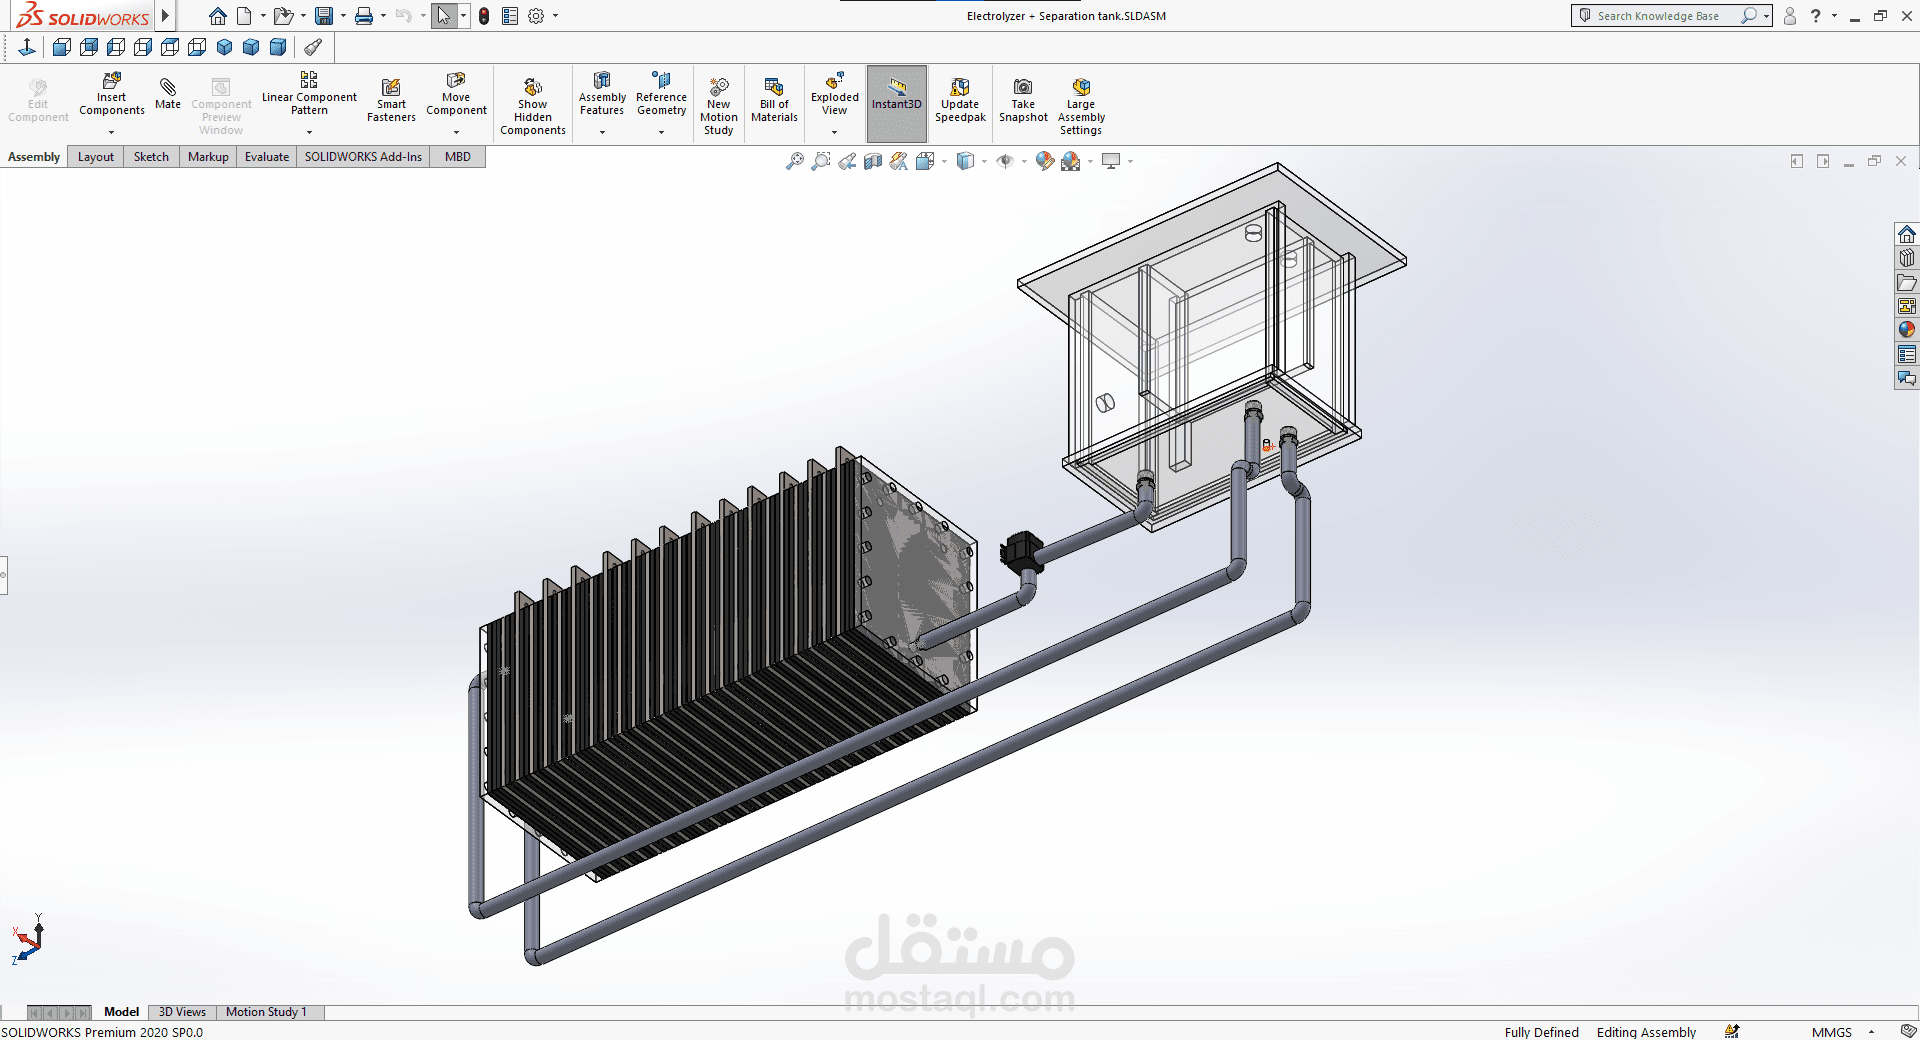Viewport: 1920px width, 1040px height.
Task: Click 'Editing Assembly' status bar text
Action: [x=1646, y=1032]
